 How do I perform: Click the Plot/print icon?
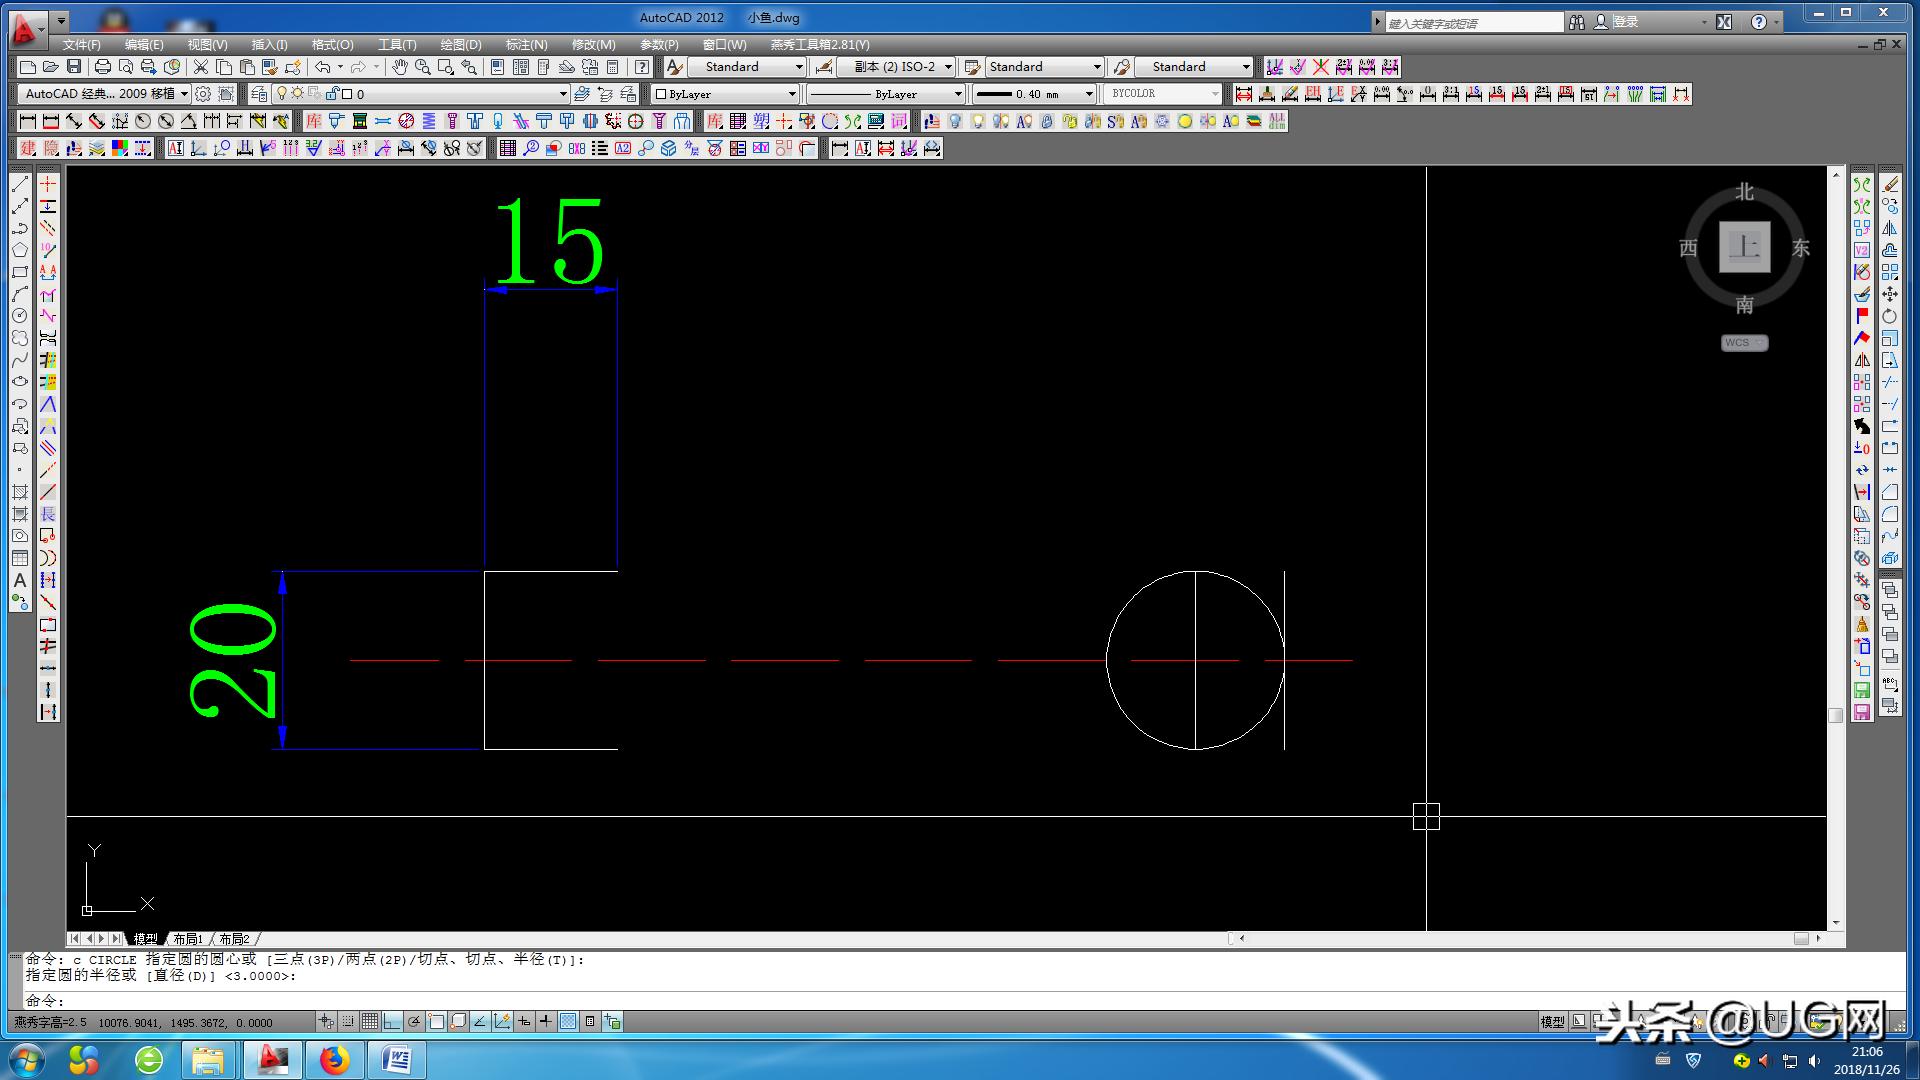102,67
